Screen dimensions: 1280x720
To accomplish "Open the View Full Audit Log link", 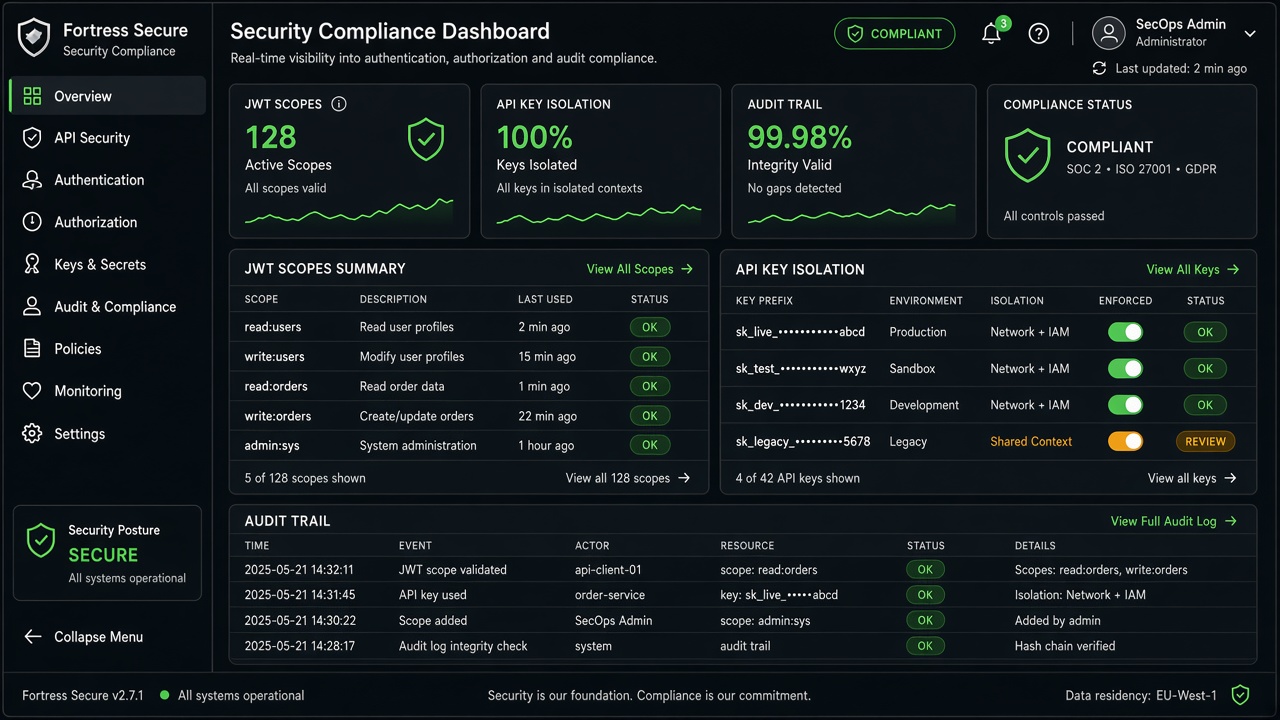I will [x=1174, y=521].
